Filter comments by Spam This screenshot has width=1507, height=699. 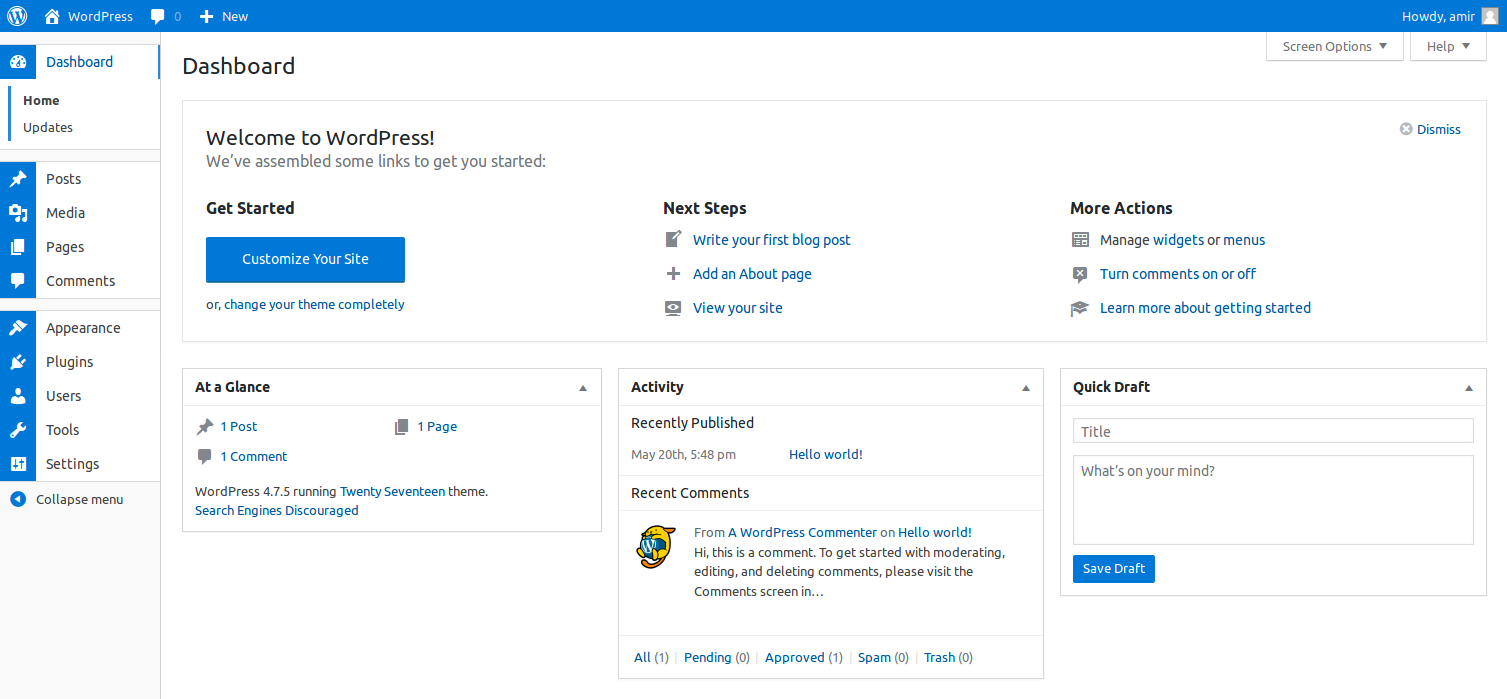[x=874, y=657]
